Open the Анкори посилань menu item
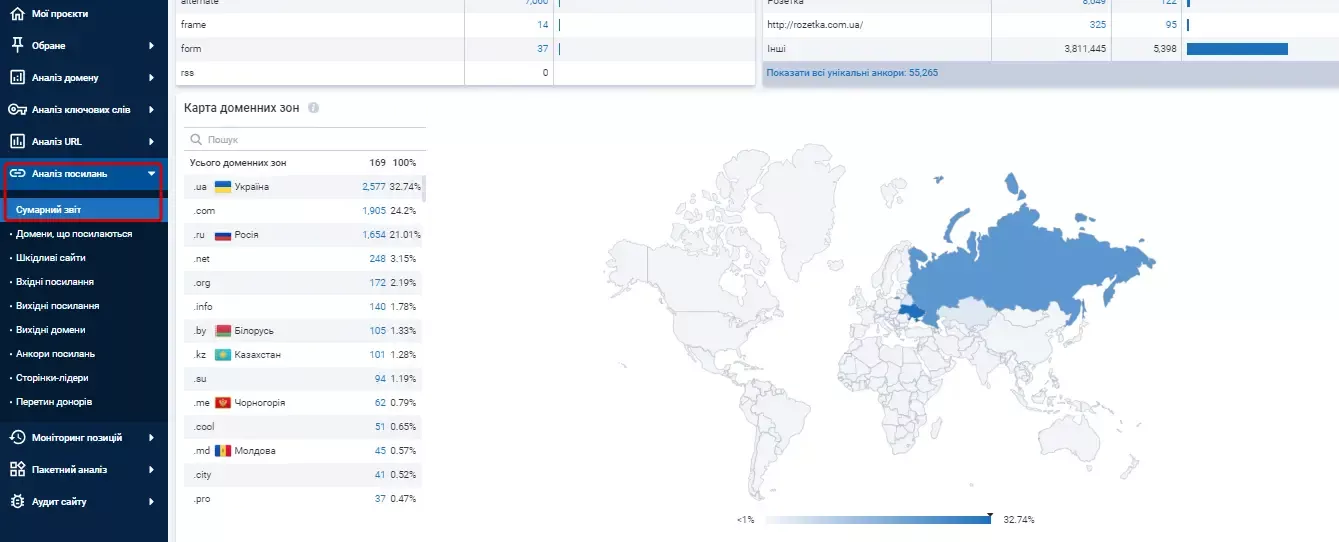This screenshot has width=1339, height=542. tap(56, 353)
